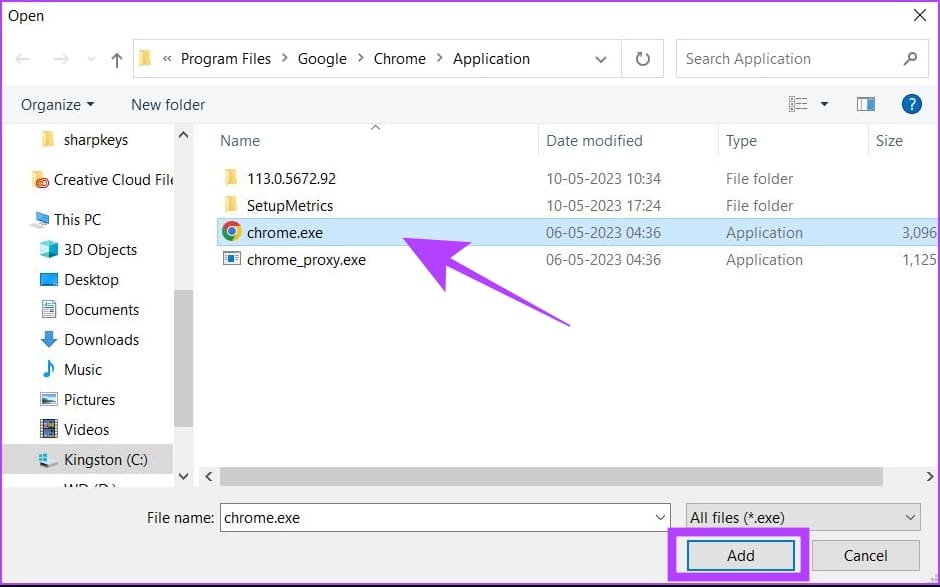The width and height of the screenshot is (940, 587).
Task: Expand the File name dropdown arrow
Action: [660, 517]
